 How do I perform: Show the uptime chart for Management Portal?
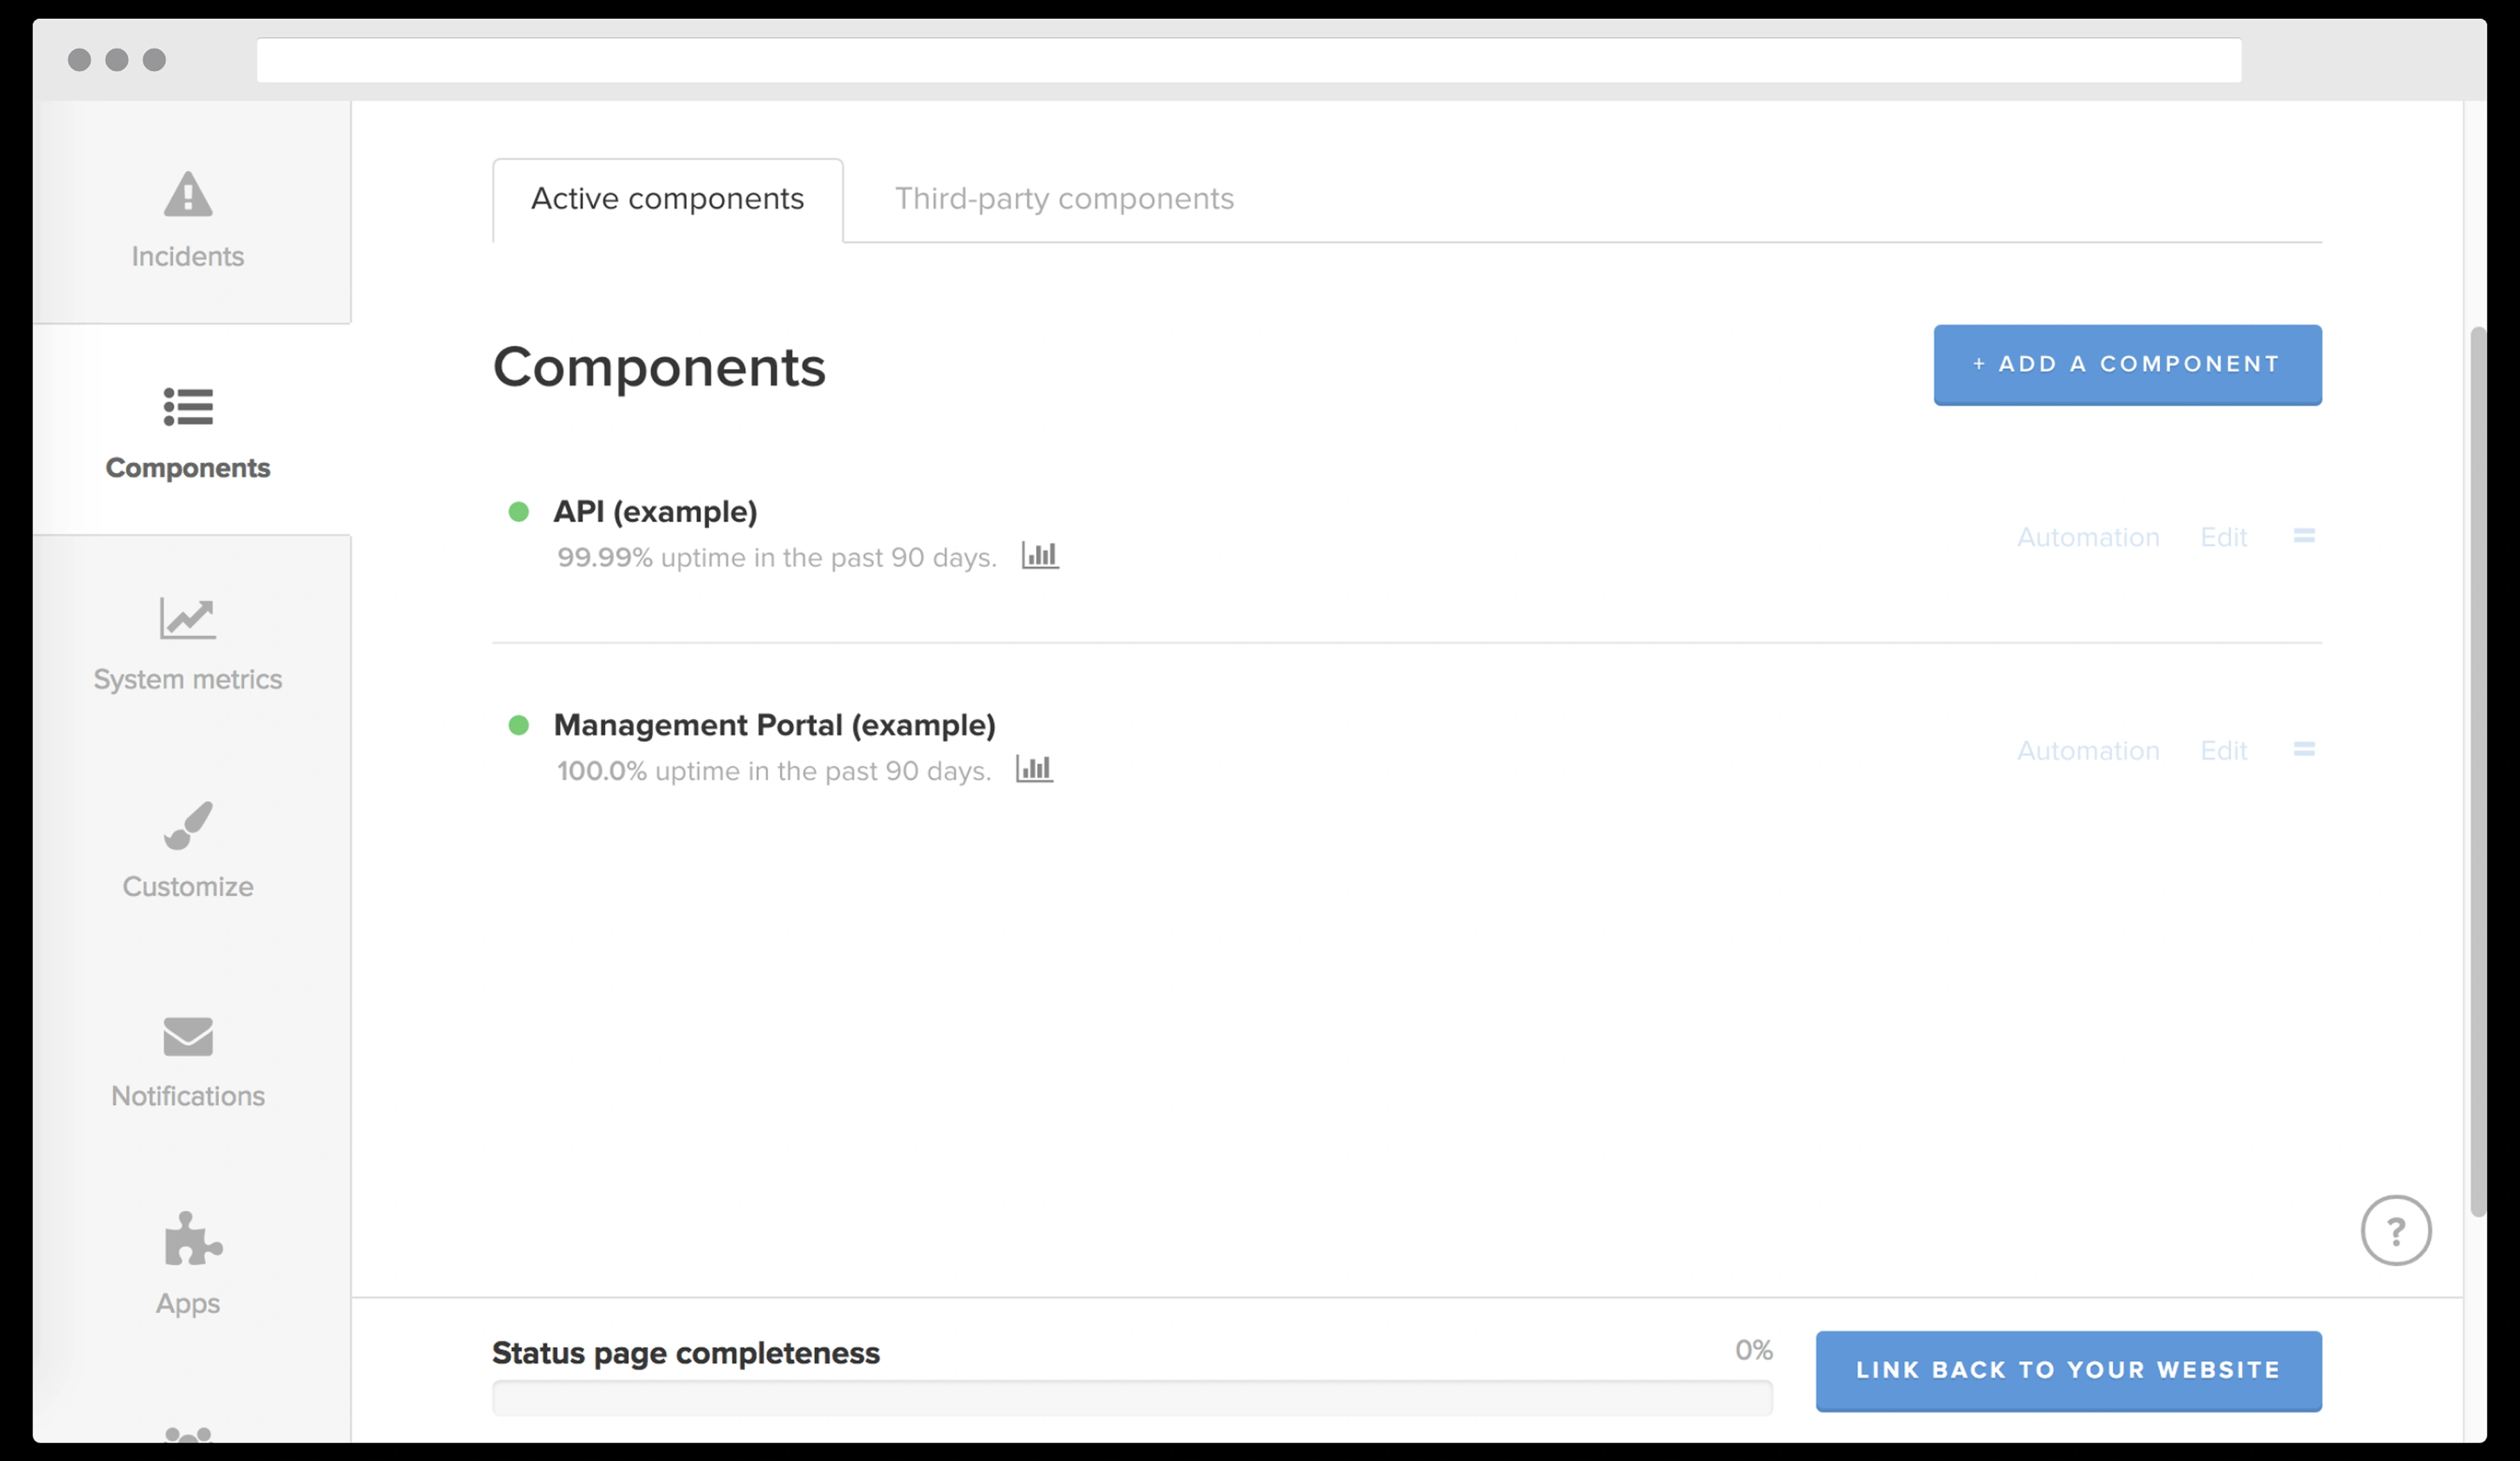click(1033, 769)
